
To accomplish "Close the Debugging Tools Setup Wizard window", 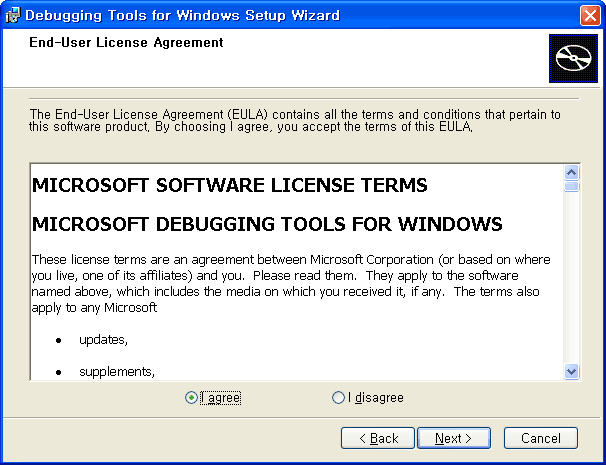I will 590,15.
